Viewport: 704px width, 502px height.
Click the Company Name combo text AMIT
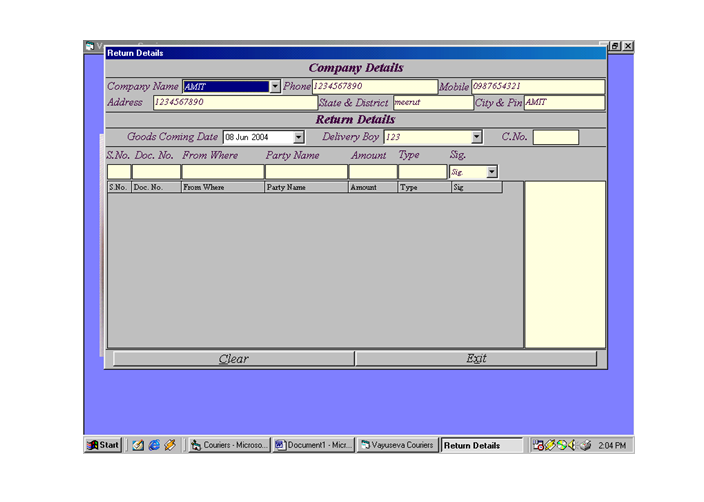tap(194, 87)
